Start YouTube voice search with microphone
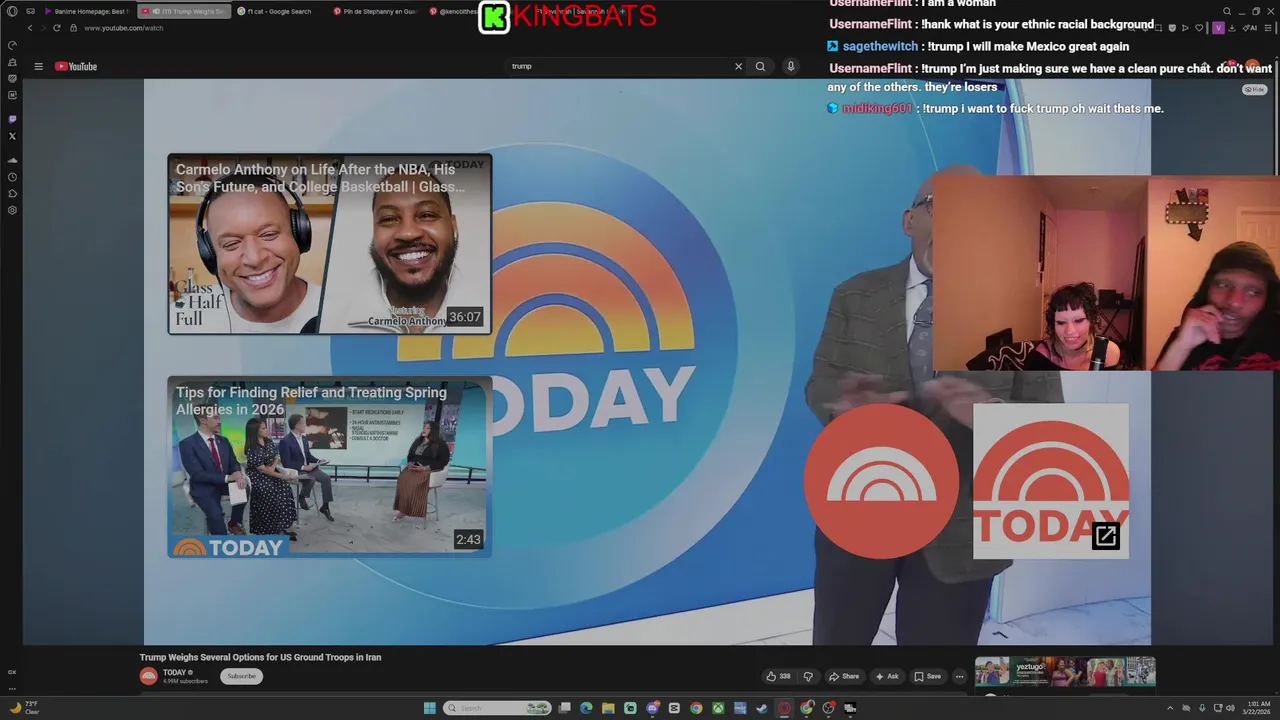Image resolution: width=1280 pixels, height=720 pixels. (790, 66)
